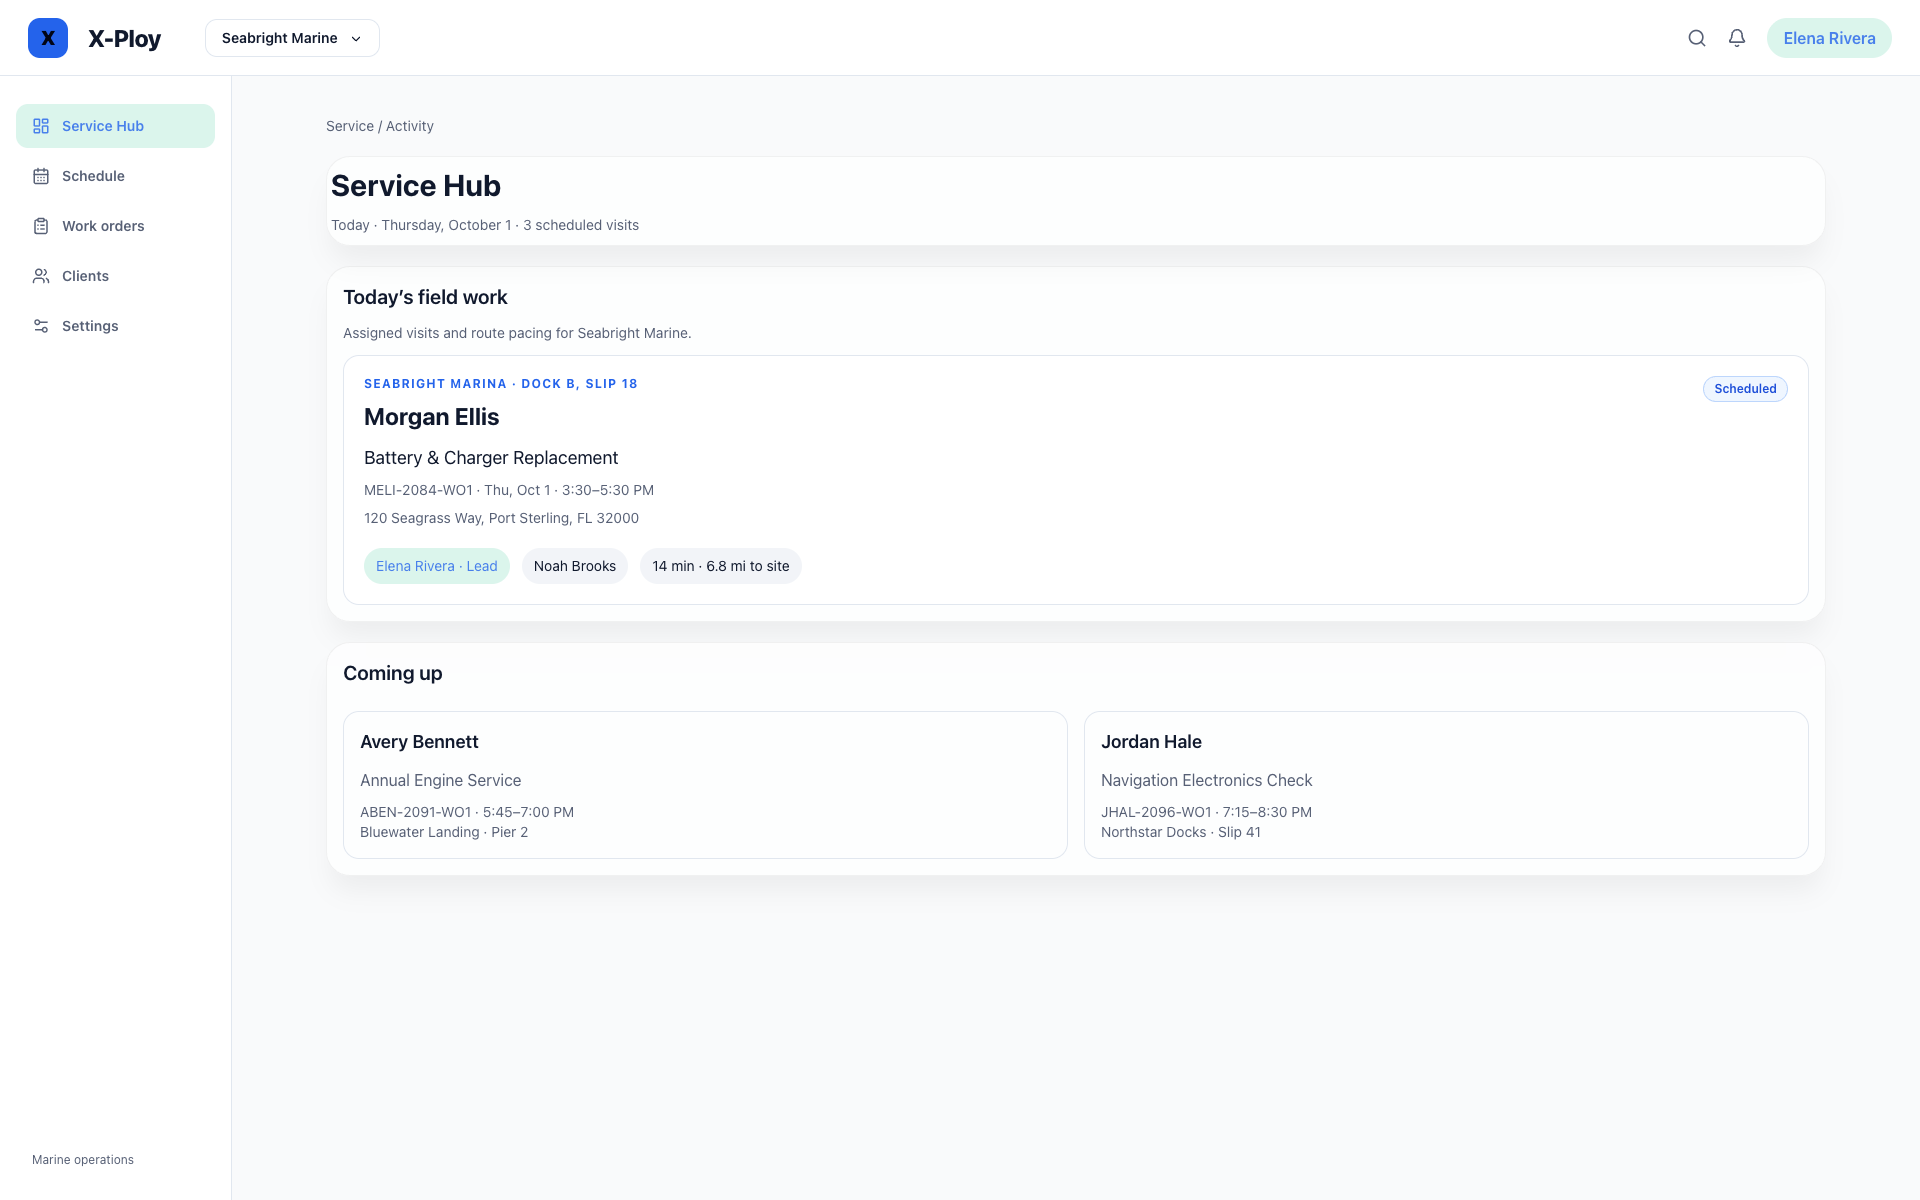Select the Noah Brooks technician chip
Screen dimensions: 1920x1200
pos(575,566)
